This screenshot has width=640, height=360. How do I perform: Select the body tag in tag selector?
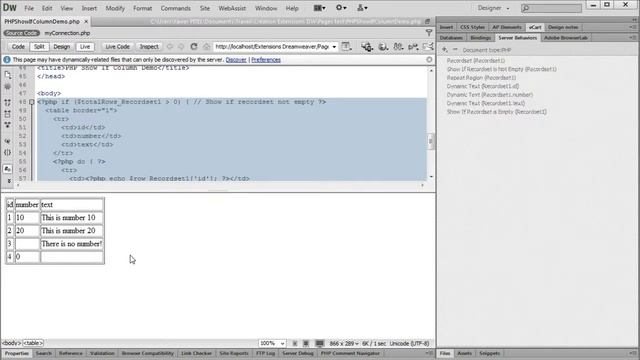point(11,343)
